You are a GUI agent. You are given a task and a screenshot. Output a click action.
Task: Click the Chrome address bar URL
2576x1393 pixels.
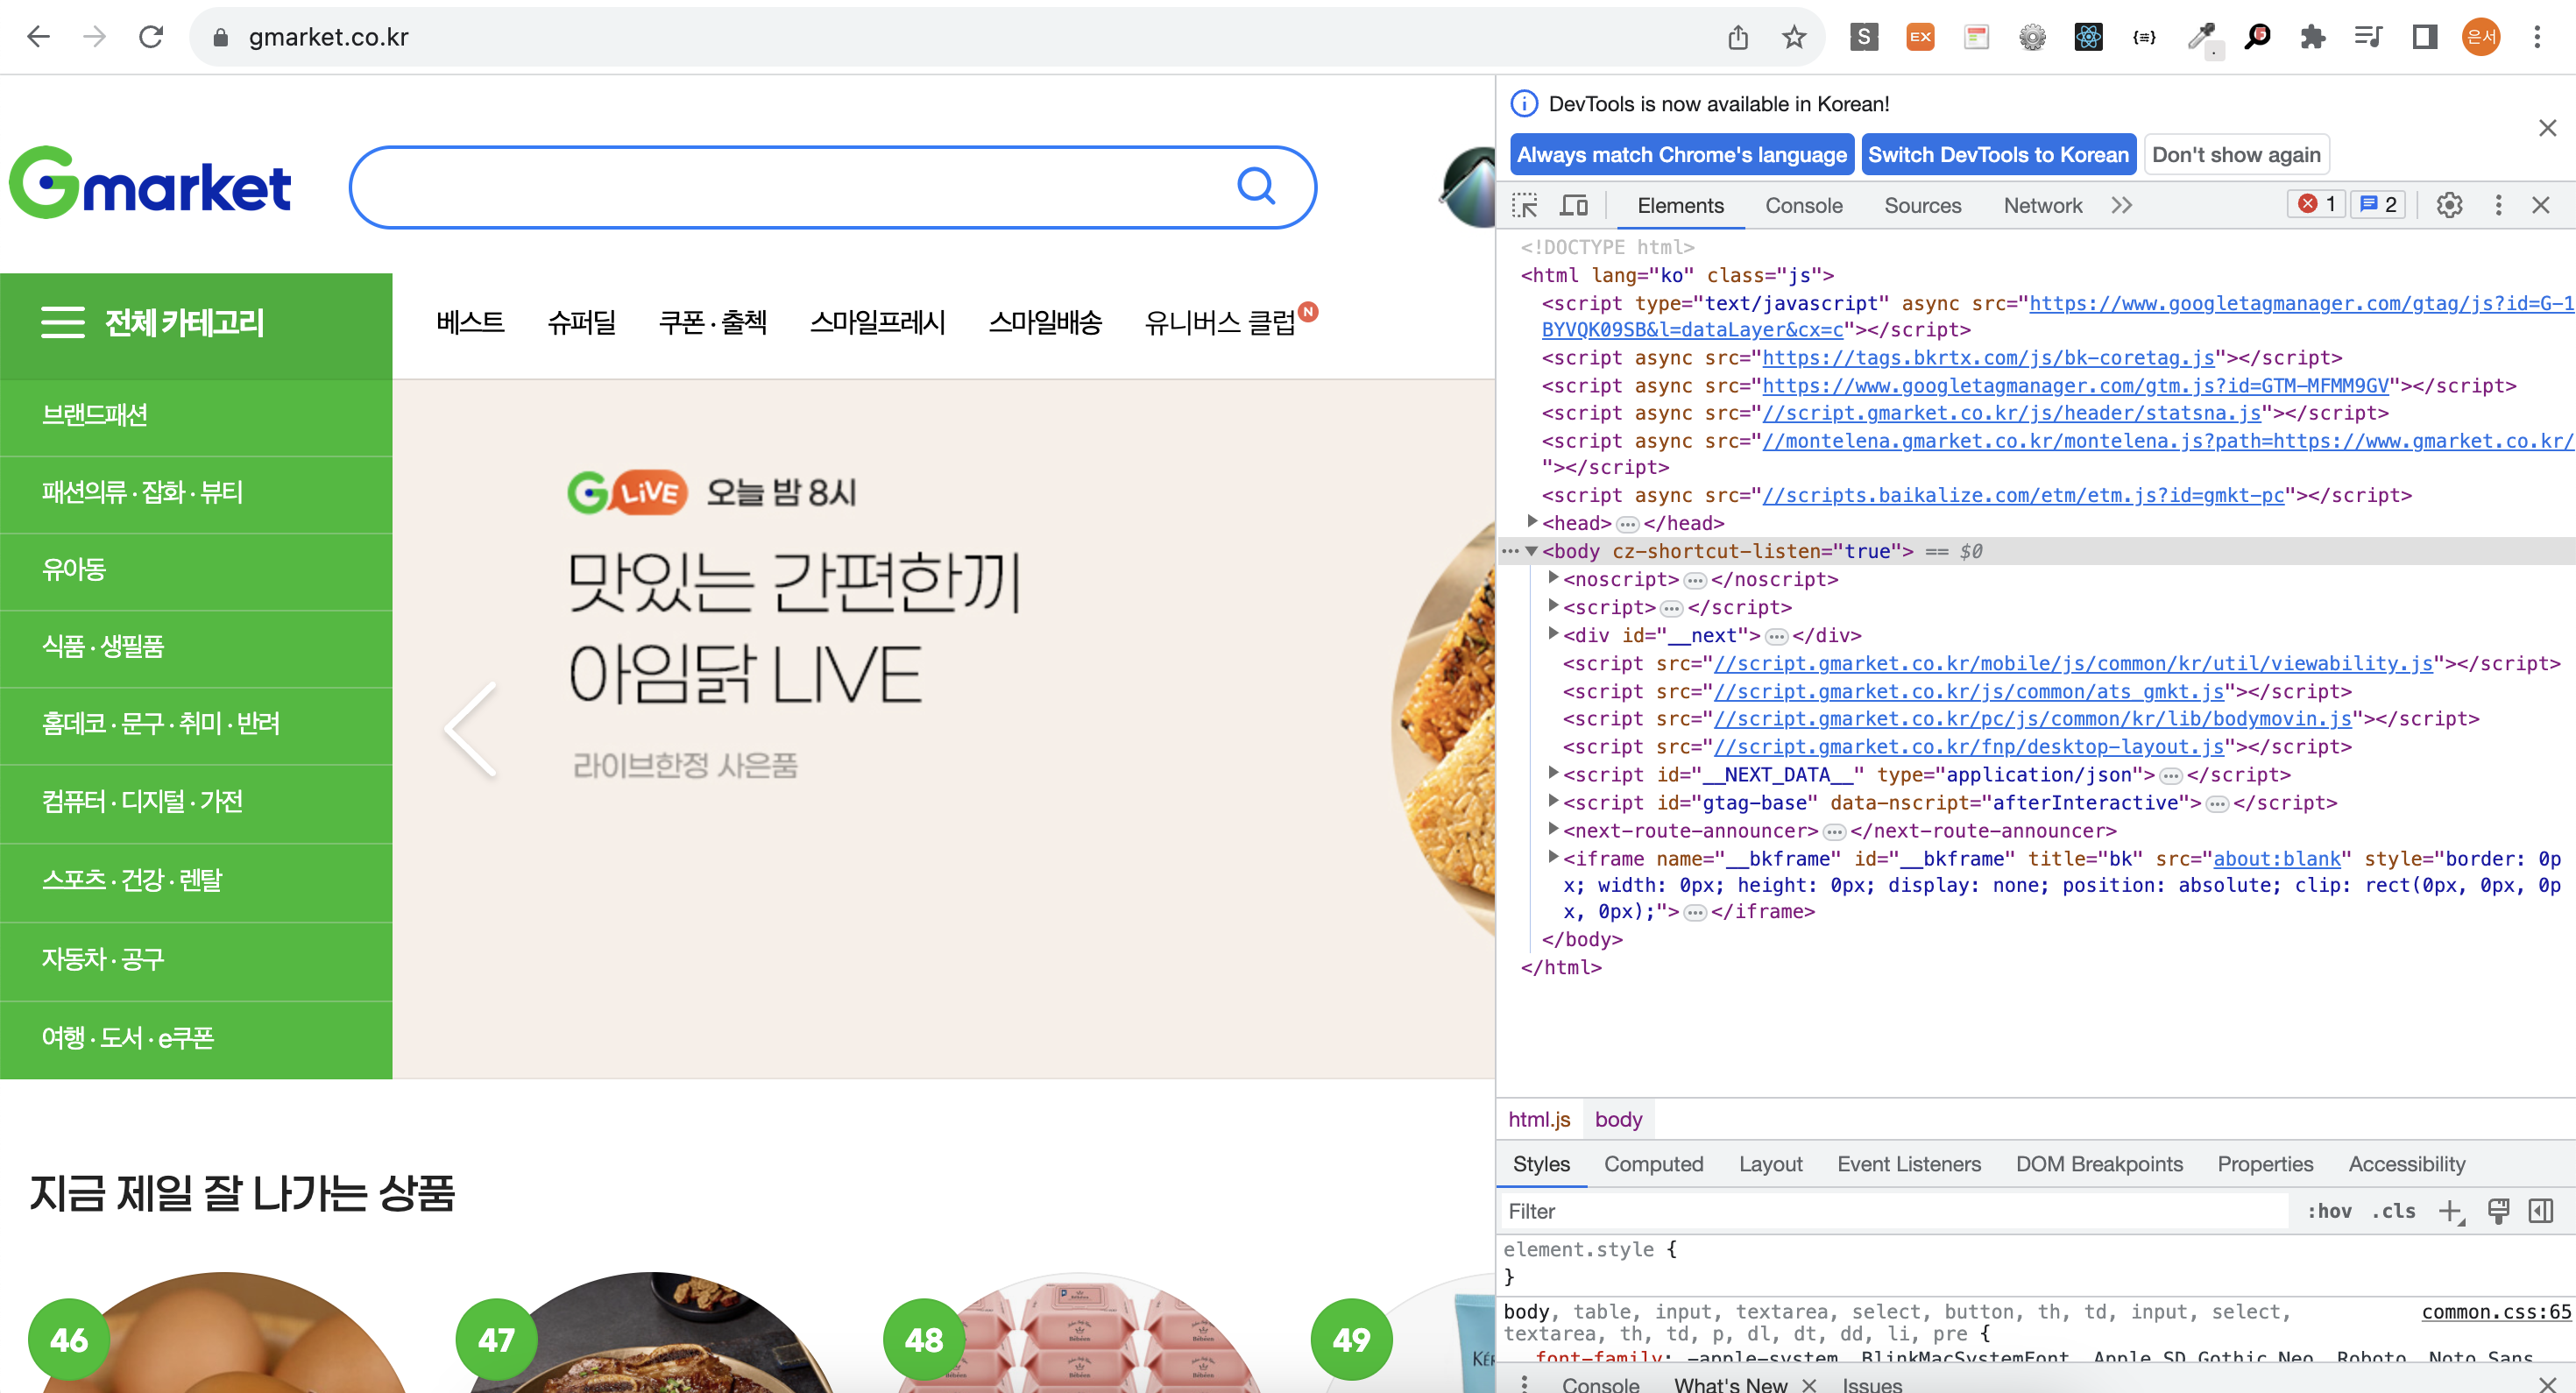click(328, 37)
